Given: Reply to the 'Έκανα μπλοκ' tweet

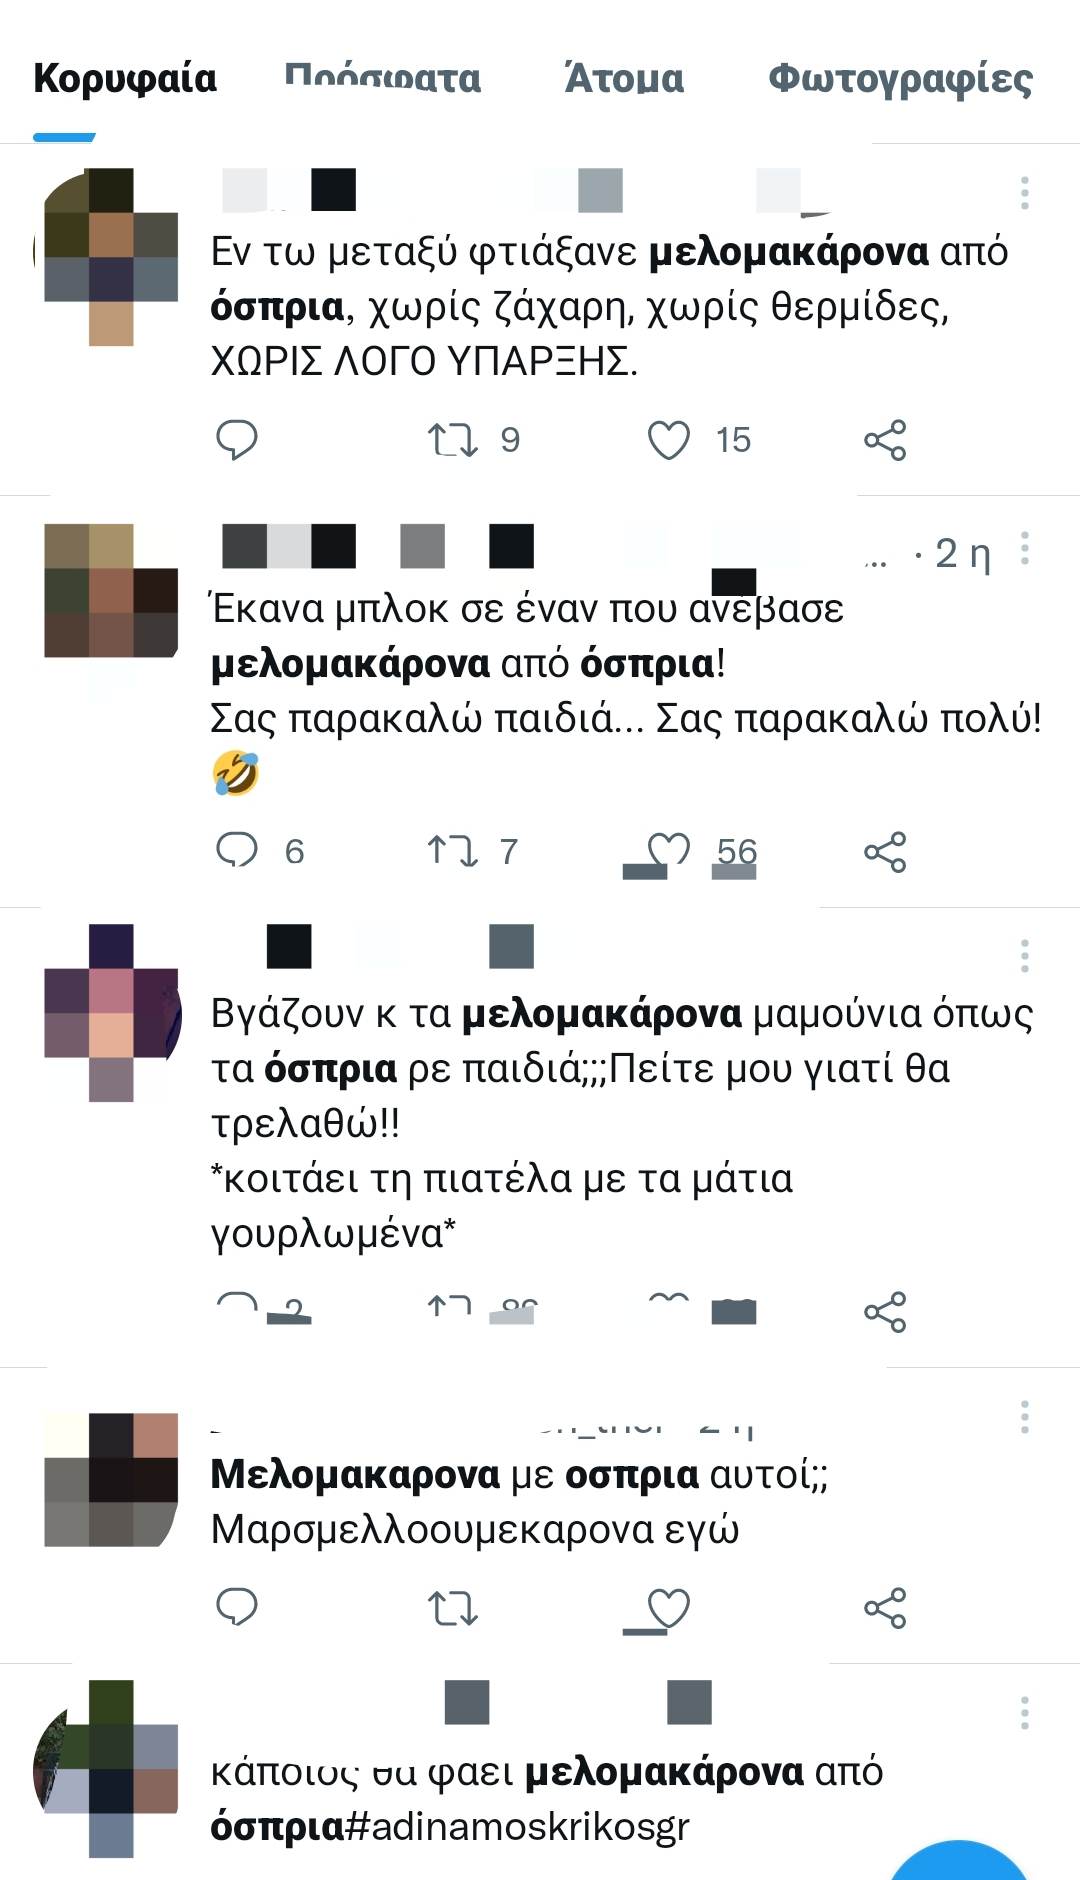Looking at the screenshot, I should (237, 851).
